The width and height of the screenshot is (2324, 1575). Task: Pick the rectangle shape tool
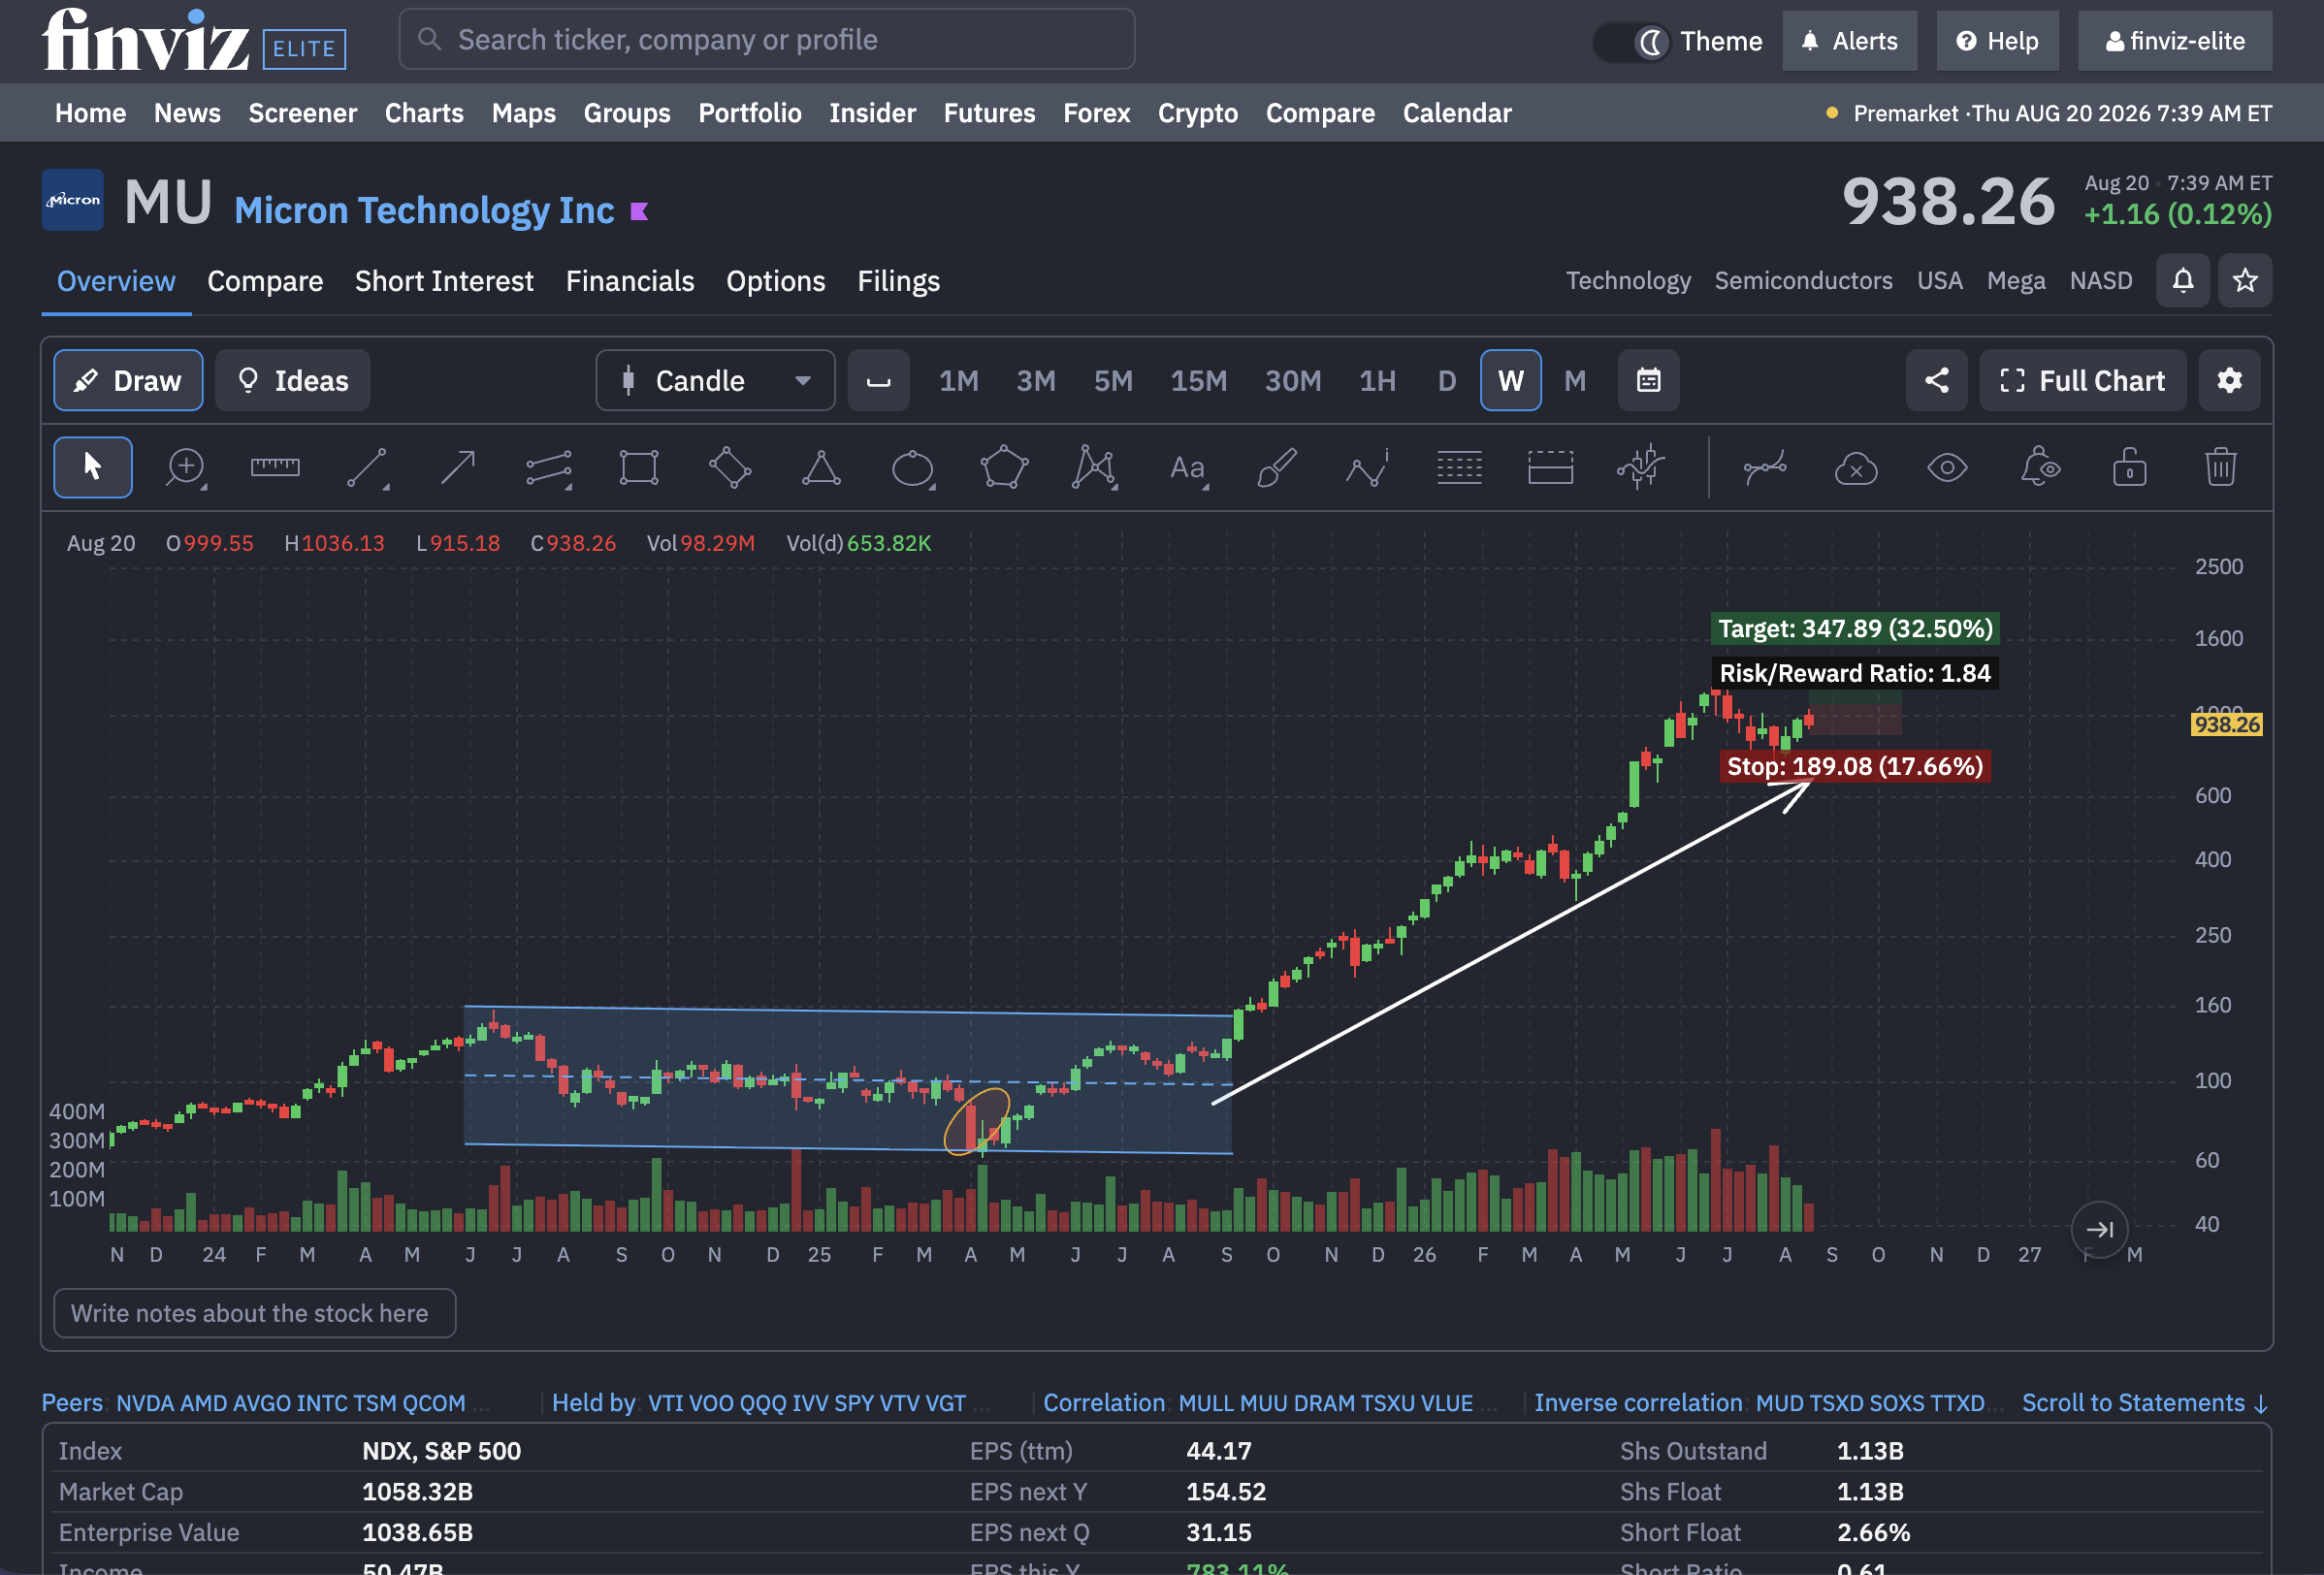639,467
